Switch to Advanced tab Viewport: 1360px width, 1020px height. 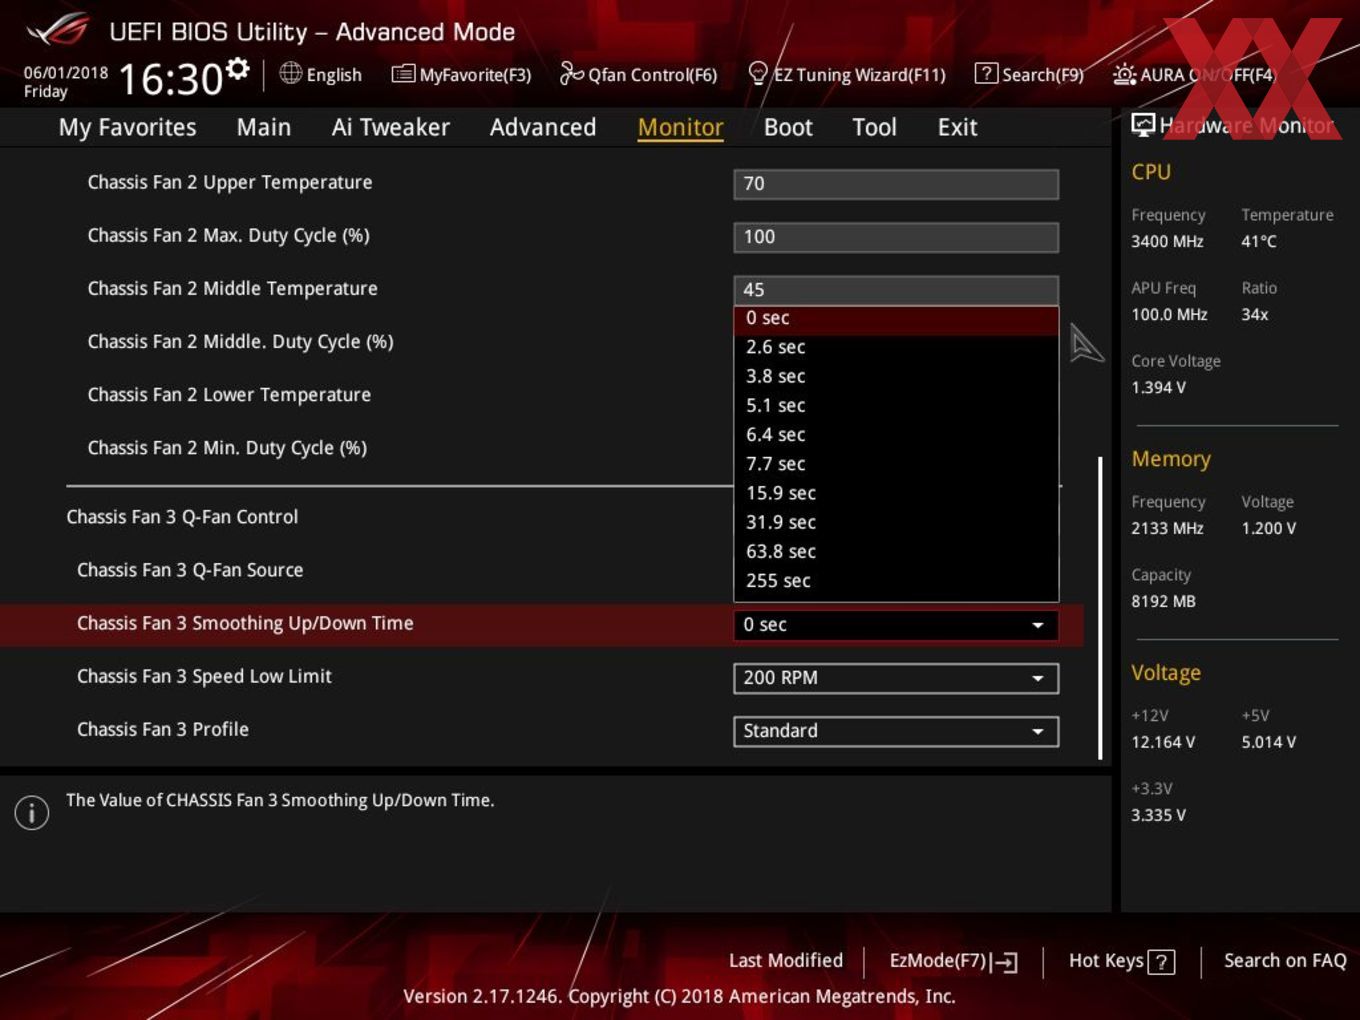point(543,127)
